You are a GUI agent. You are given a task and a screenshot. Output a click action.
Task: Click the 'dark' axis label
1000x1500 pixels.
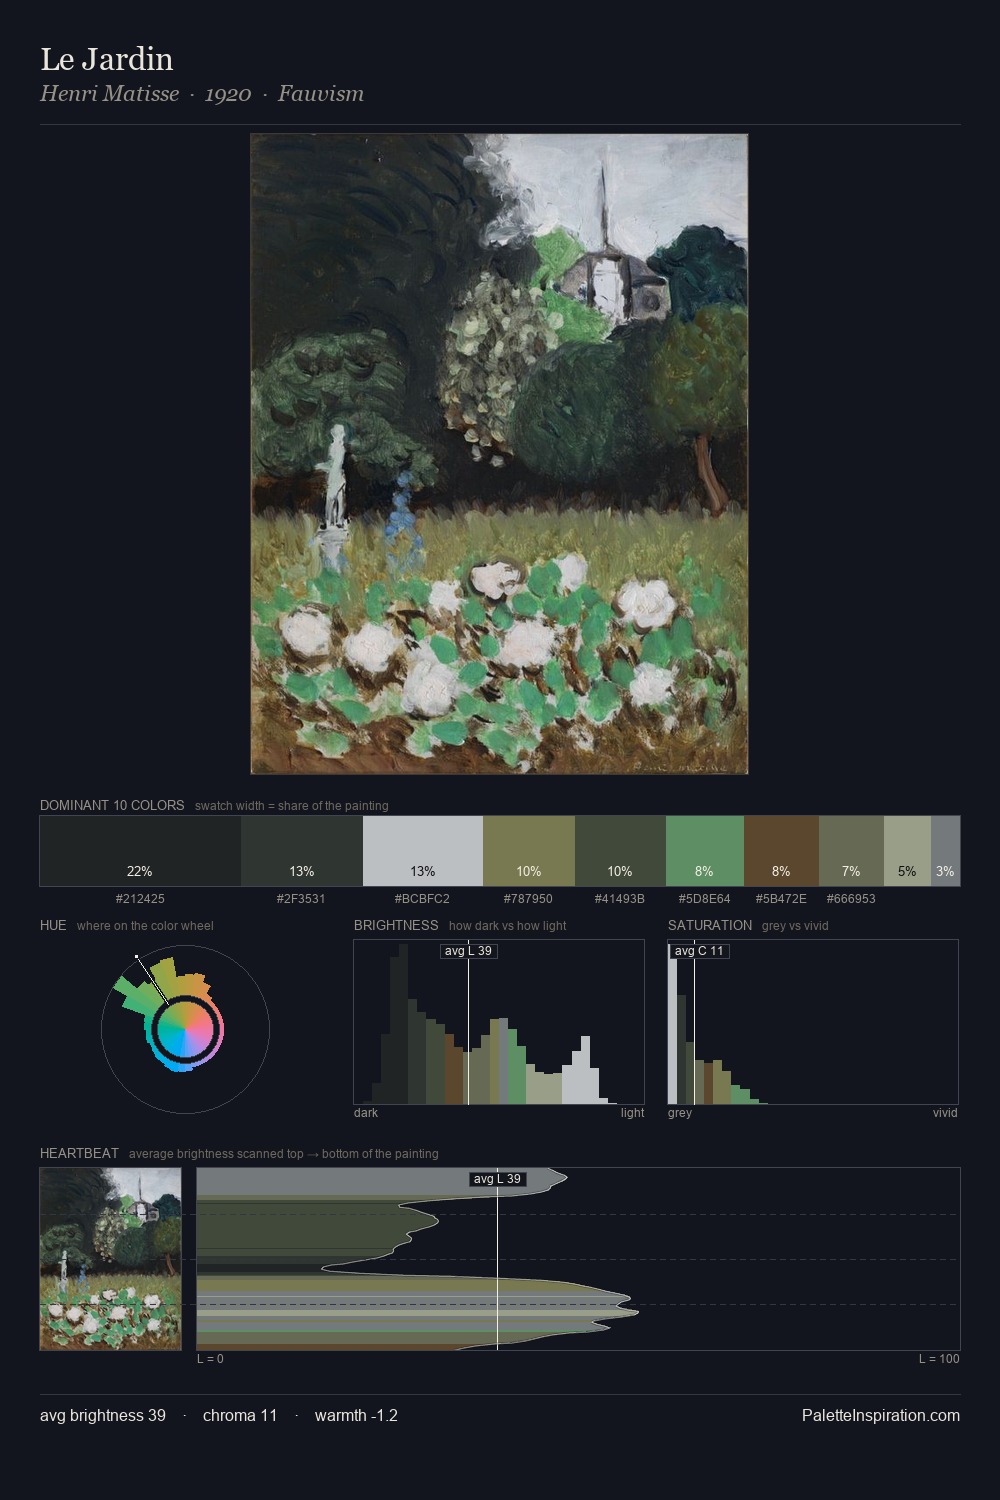(366, 1113)
